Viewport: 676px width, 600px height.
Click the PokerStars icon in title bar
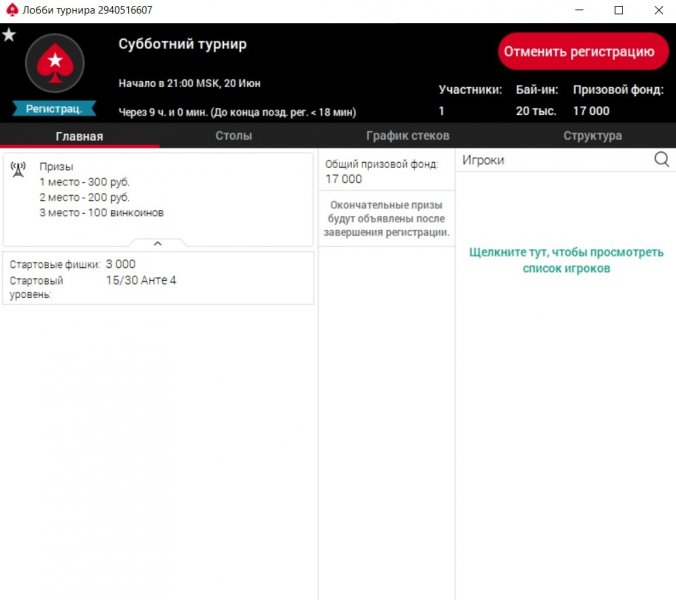(x=11, y=10)
